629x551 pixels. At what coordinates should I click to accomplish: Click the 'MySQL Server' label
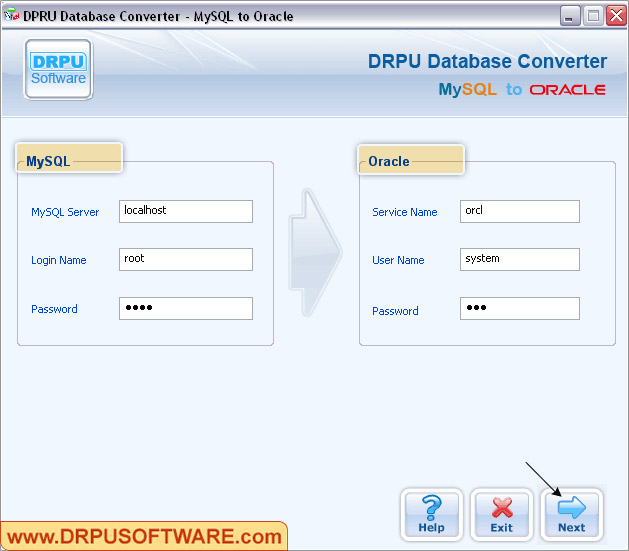[65, 212]
